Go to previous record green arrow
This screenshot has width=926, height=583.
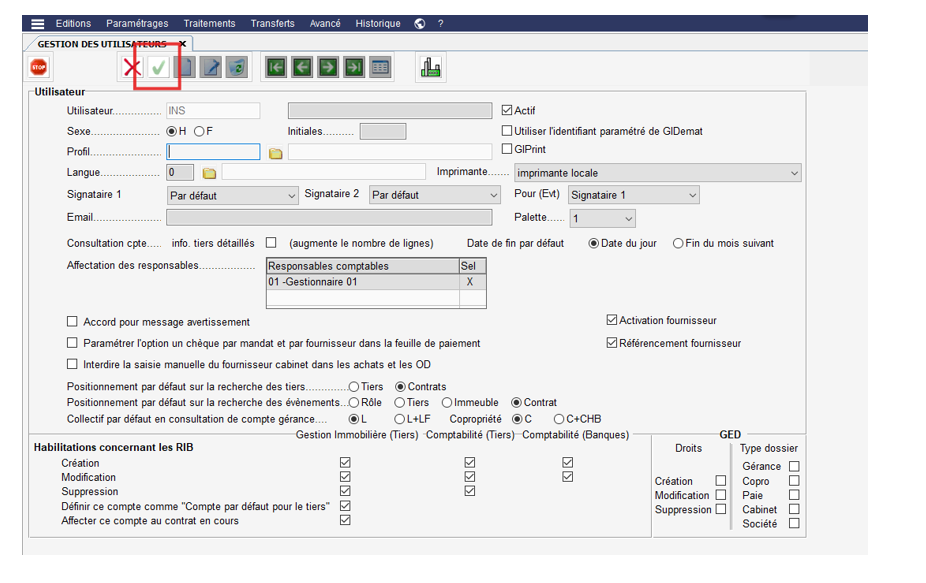tap(302, 67)
